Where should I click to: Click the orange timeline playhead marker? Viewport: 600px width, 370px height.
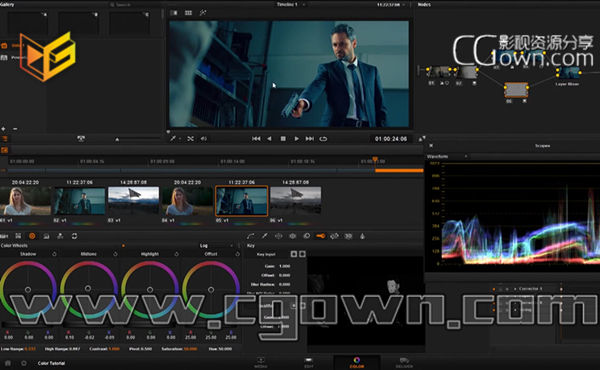[375, 159]
